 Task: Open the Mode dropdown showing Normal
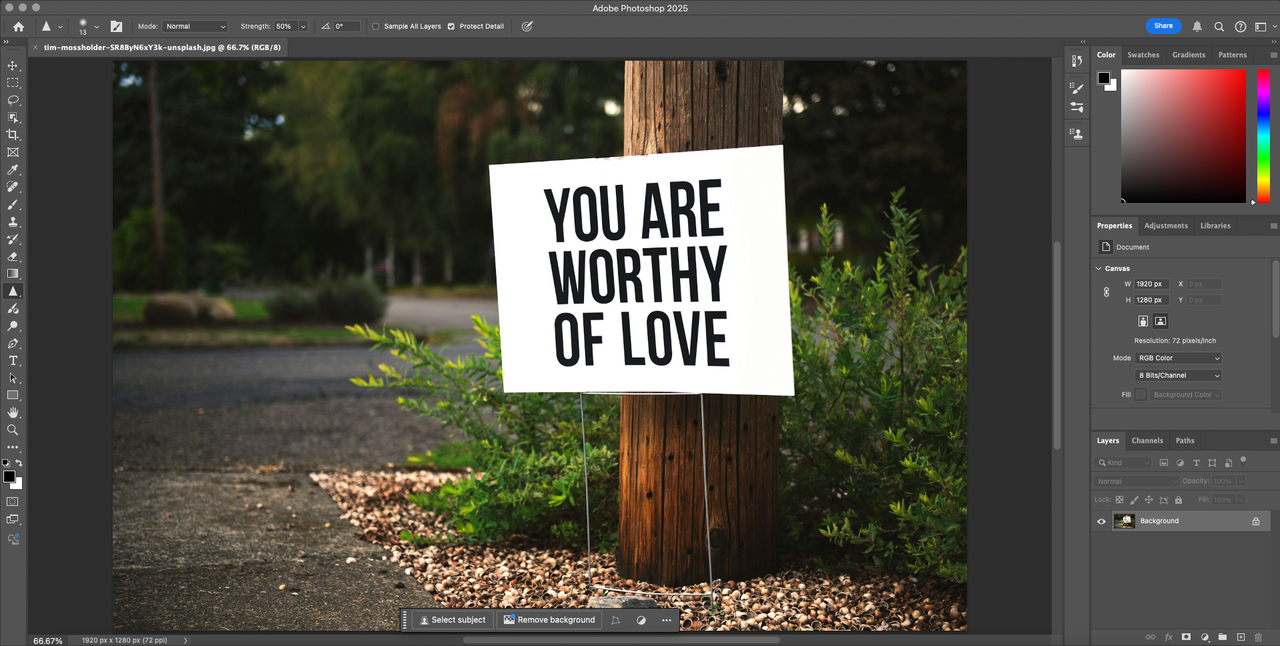coord(195,26)
